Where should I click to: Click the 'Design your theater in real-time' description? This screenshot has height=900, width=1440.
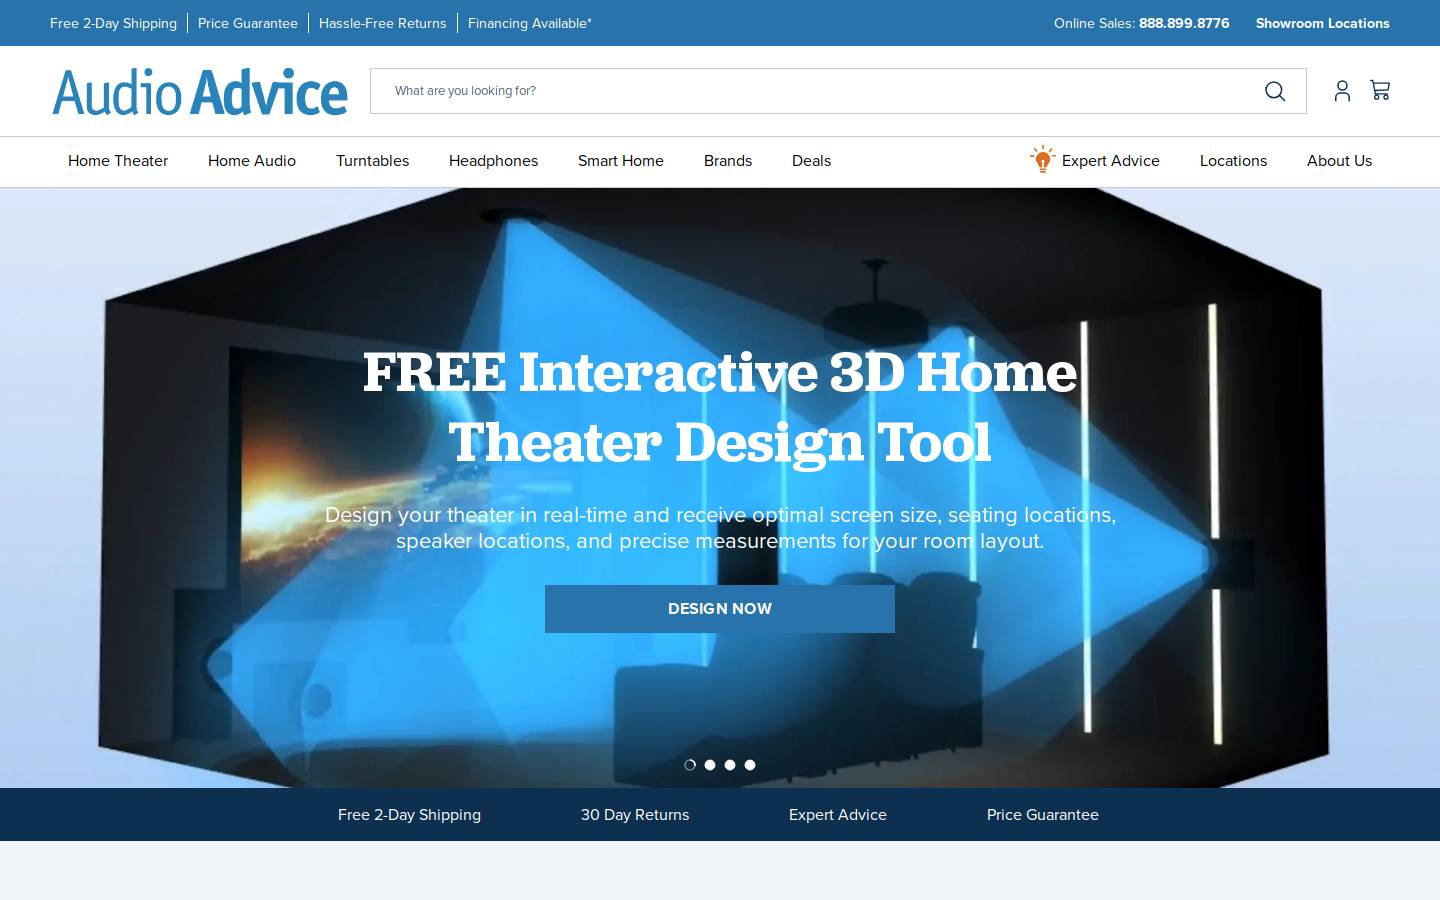[x=720, y=528]
